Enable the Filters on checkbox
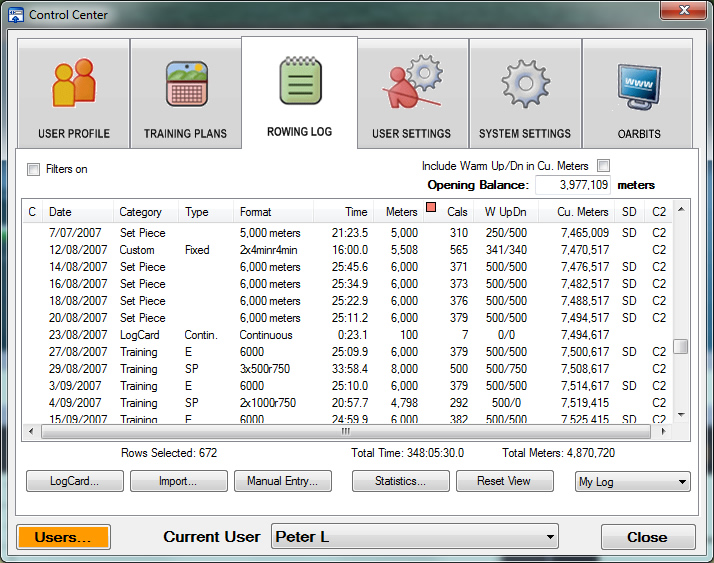Viewport: 714px width, 563px height. 34,169
